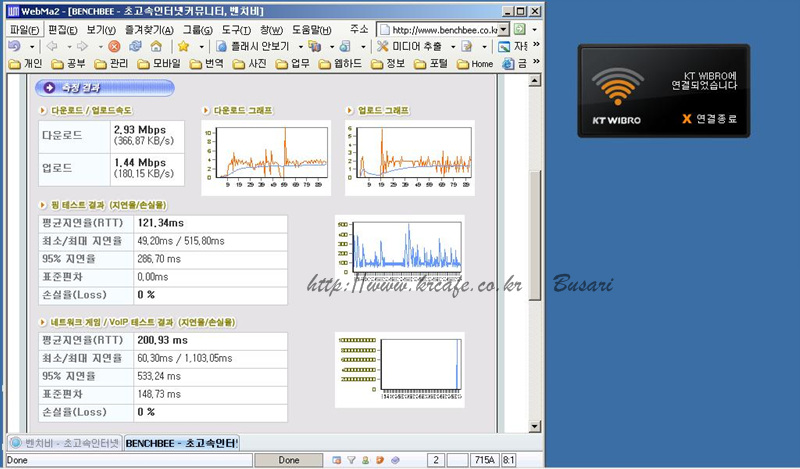The width and height of the screenshot is (800, 469).
Task: Expand the undo button dropdown arrow
Action: pos(32,47)
